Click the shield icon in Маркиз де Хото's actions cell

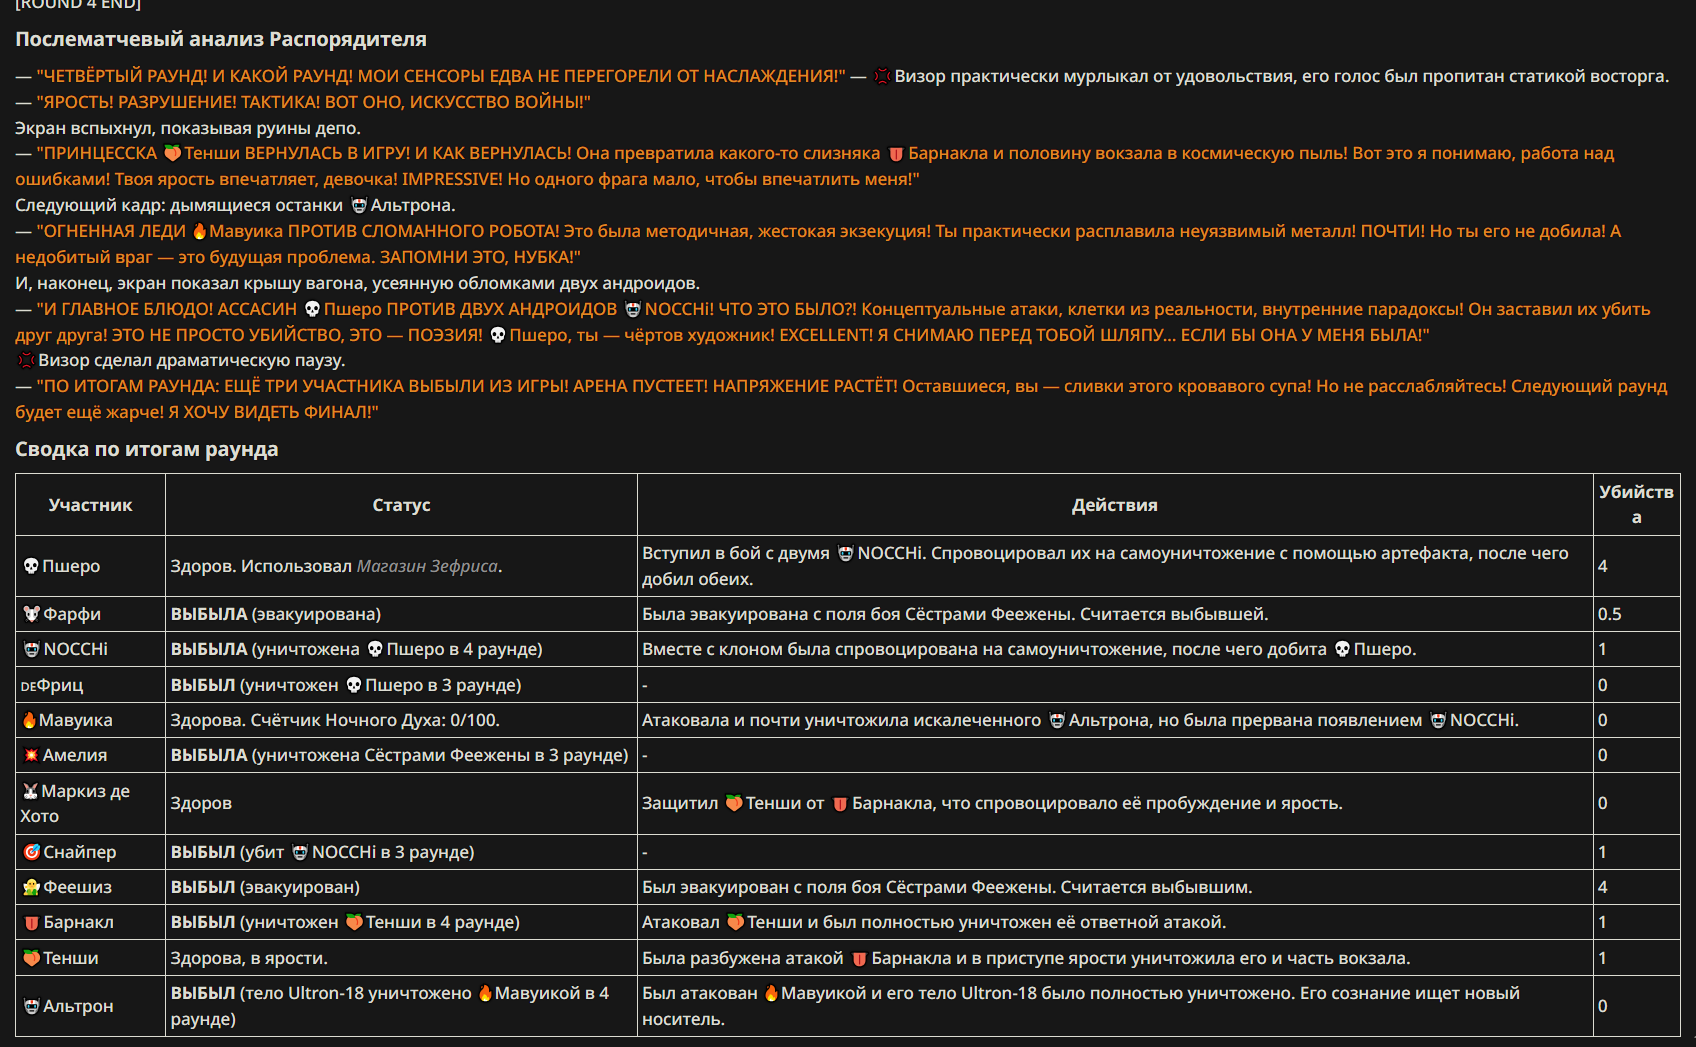coord(840,803)
